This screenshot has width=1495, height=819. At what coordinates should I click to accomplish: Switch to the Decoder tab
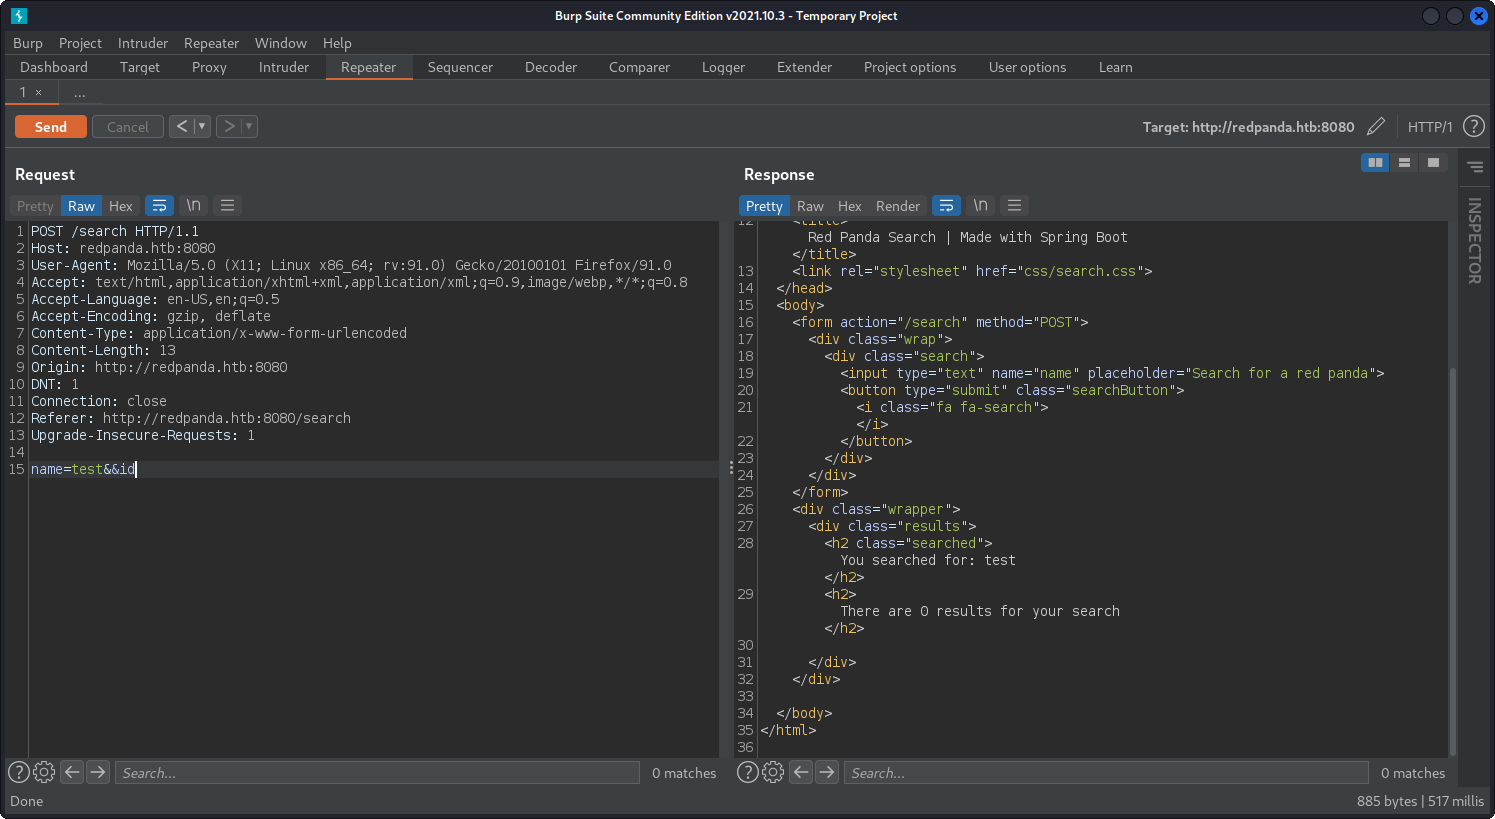[551, 67]
